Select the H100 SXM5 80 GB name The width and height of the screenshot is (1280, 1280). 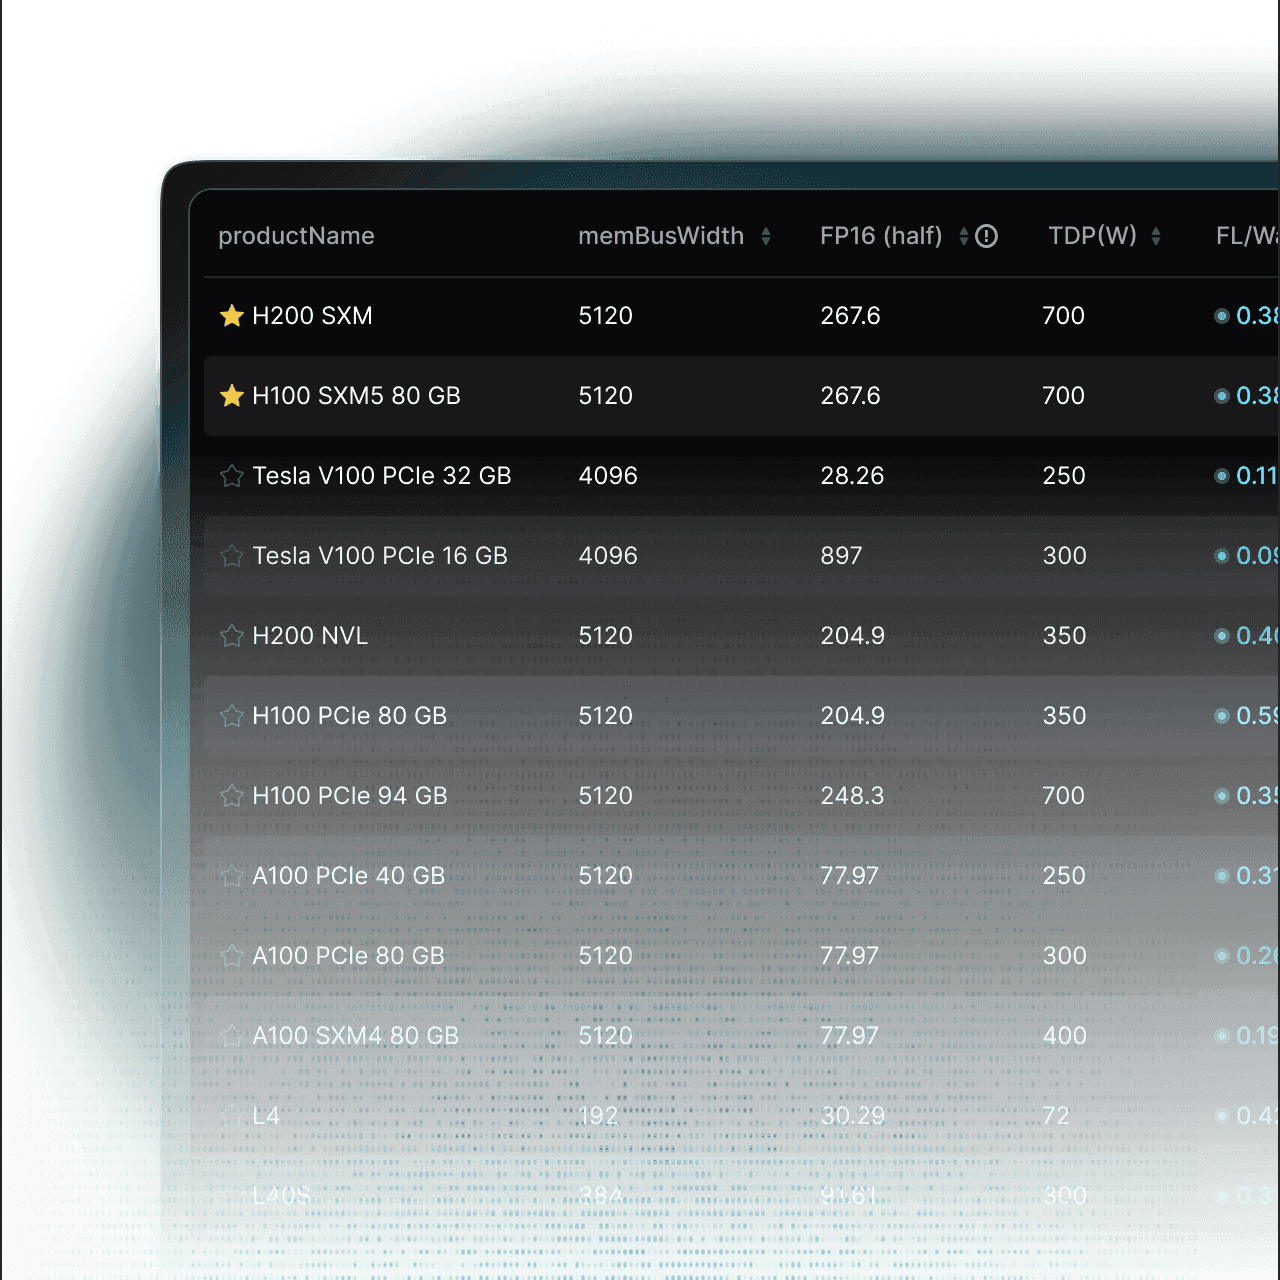(356, 396)
